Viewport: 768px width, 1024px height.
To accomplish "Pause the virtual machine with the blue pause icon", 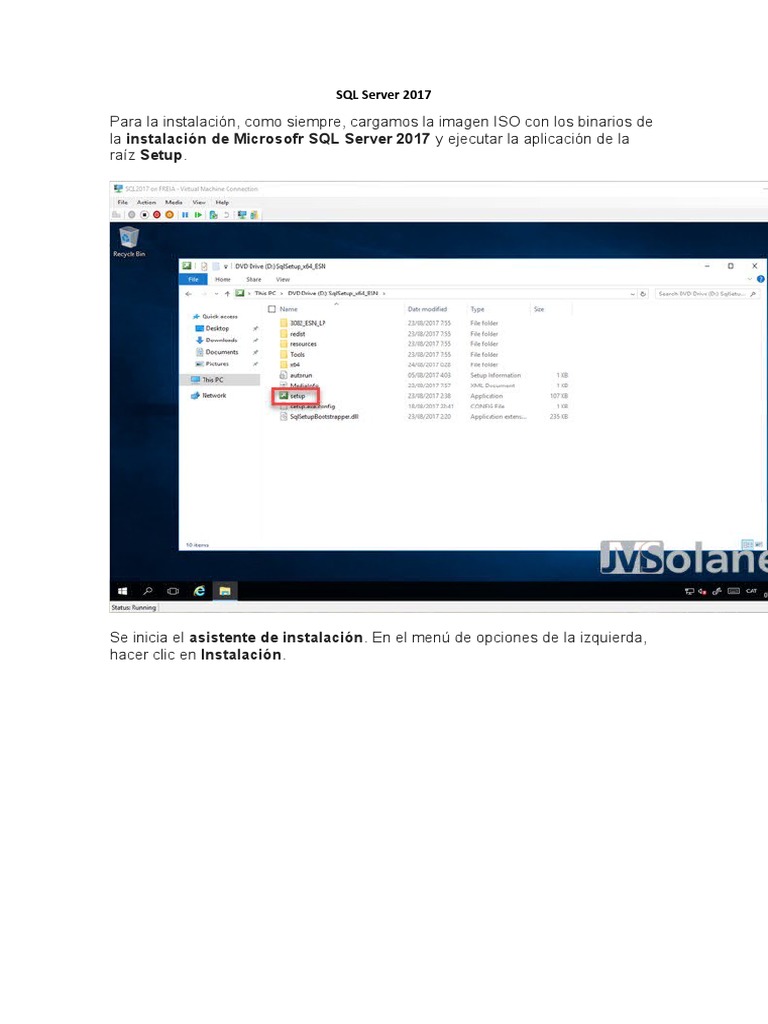I will 185,215.
